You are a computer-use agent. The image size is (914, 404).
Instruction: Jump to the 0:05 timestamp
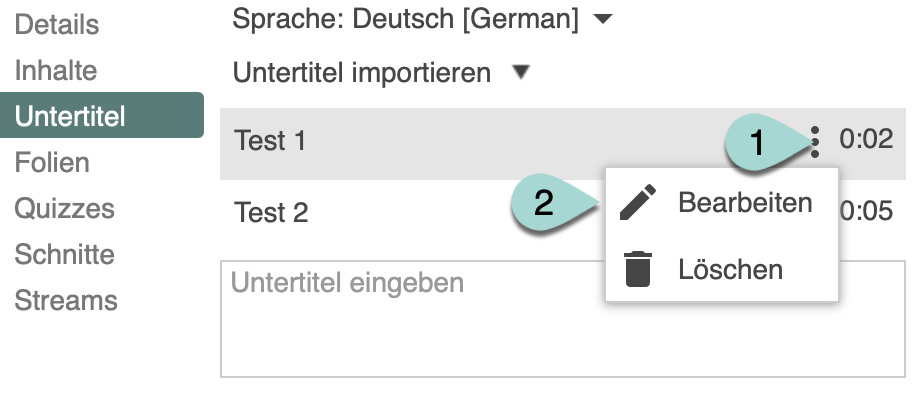tap(866, 212)
